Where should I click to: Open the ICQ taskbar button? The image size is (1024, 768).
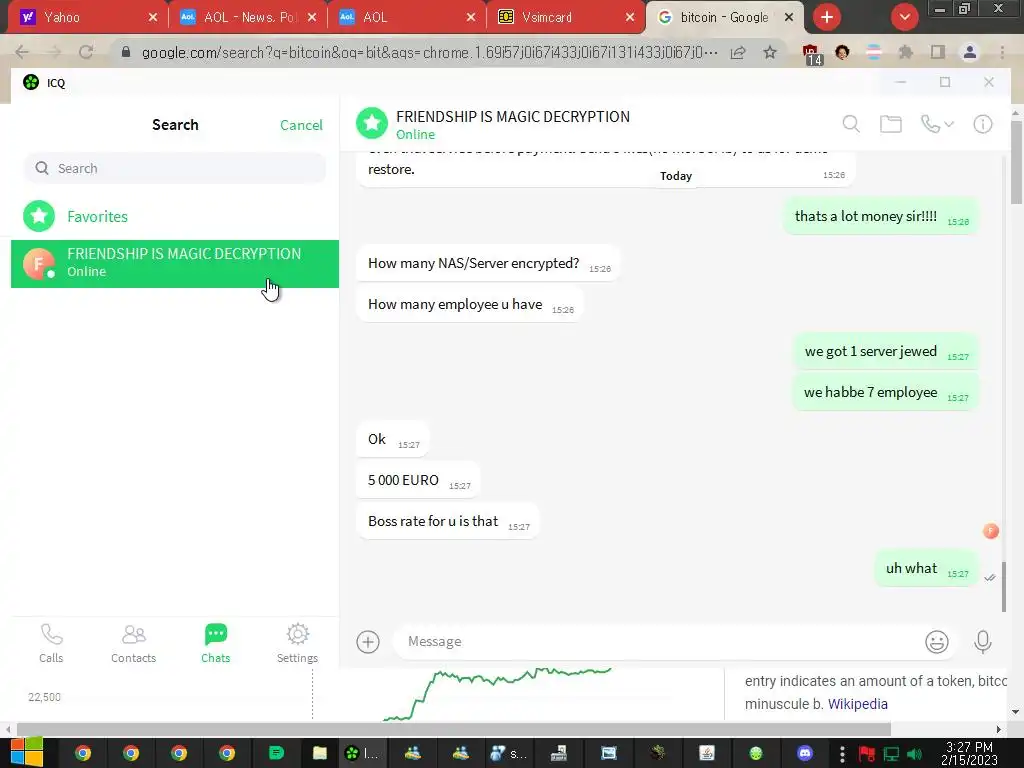361,753
